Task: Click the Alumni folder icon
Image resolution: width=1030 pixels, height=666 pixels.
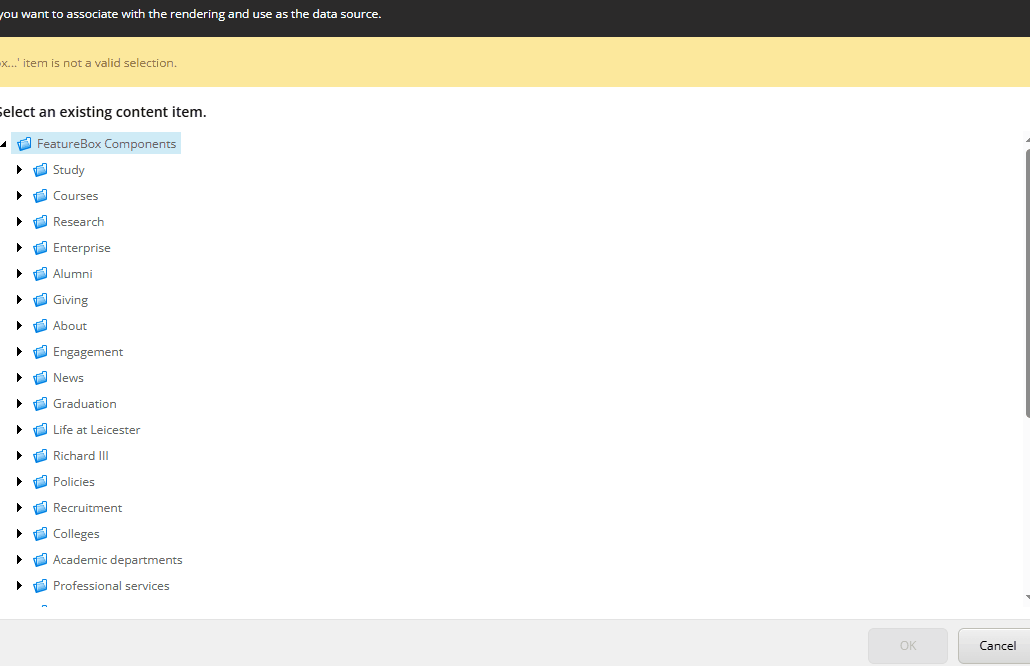Action: pos(40,273)
